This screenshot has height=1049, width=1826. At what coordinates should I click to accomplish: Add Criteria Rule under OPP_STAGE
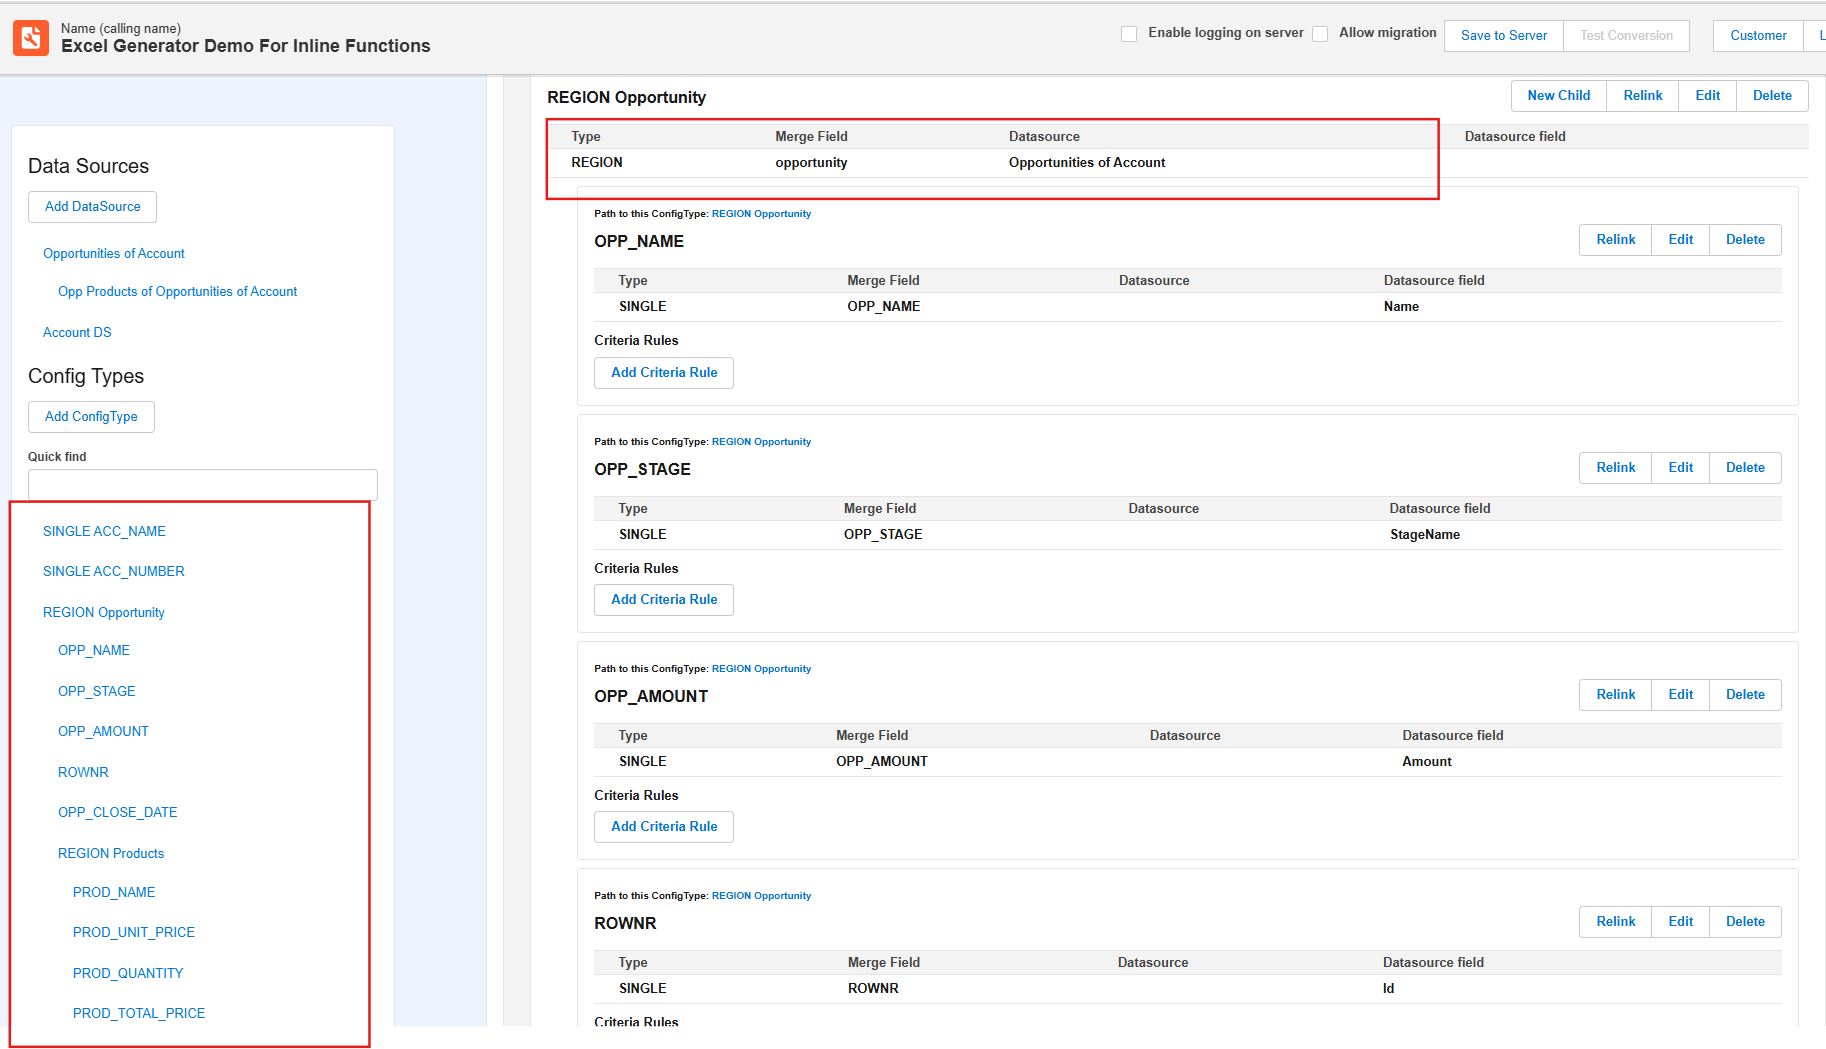pos(664,600)
